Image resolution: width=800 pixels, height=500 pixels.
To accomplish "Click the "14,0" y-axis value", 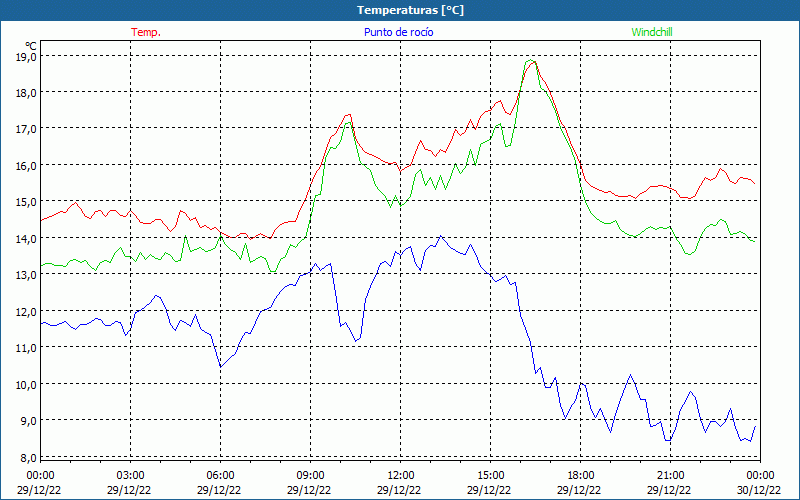I will click(26, 239).
